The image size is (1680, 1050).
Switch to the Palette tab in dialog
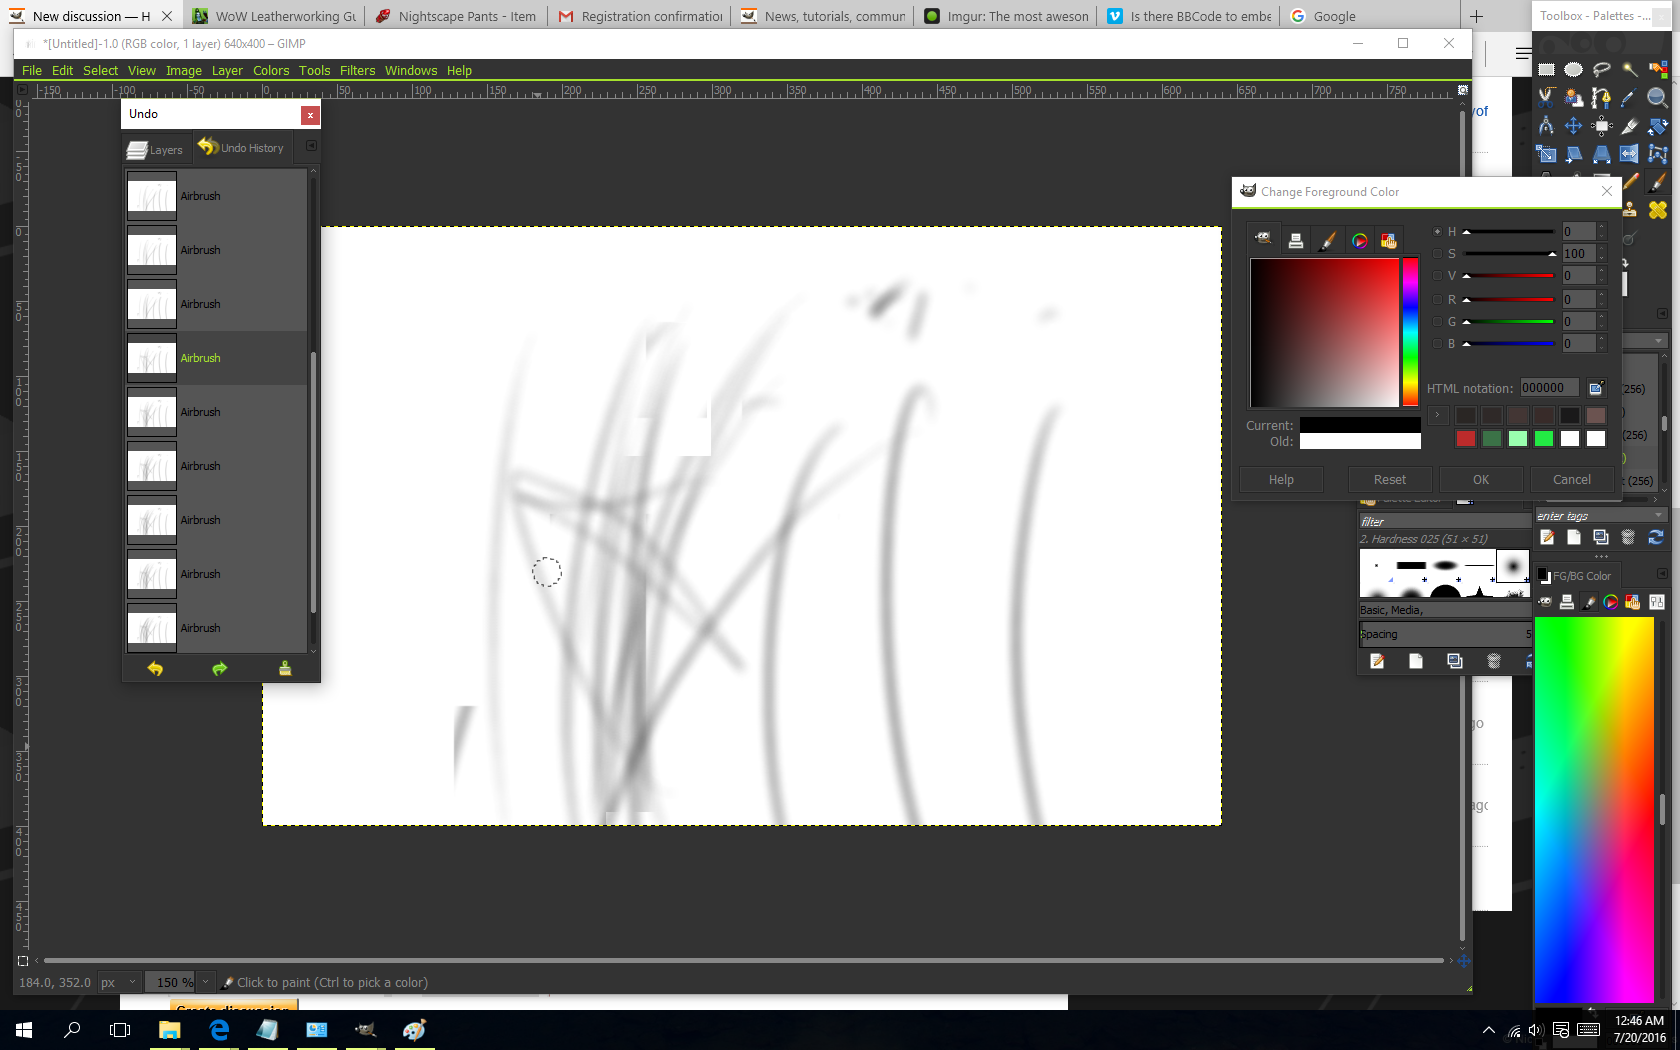coord(1389,240)
